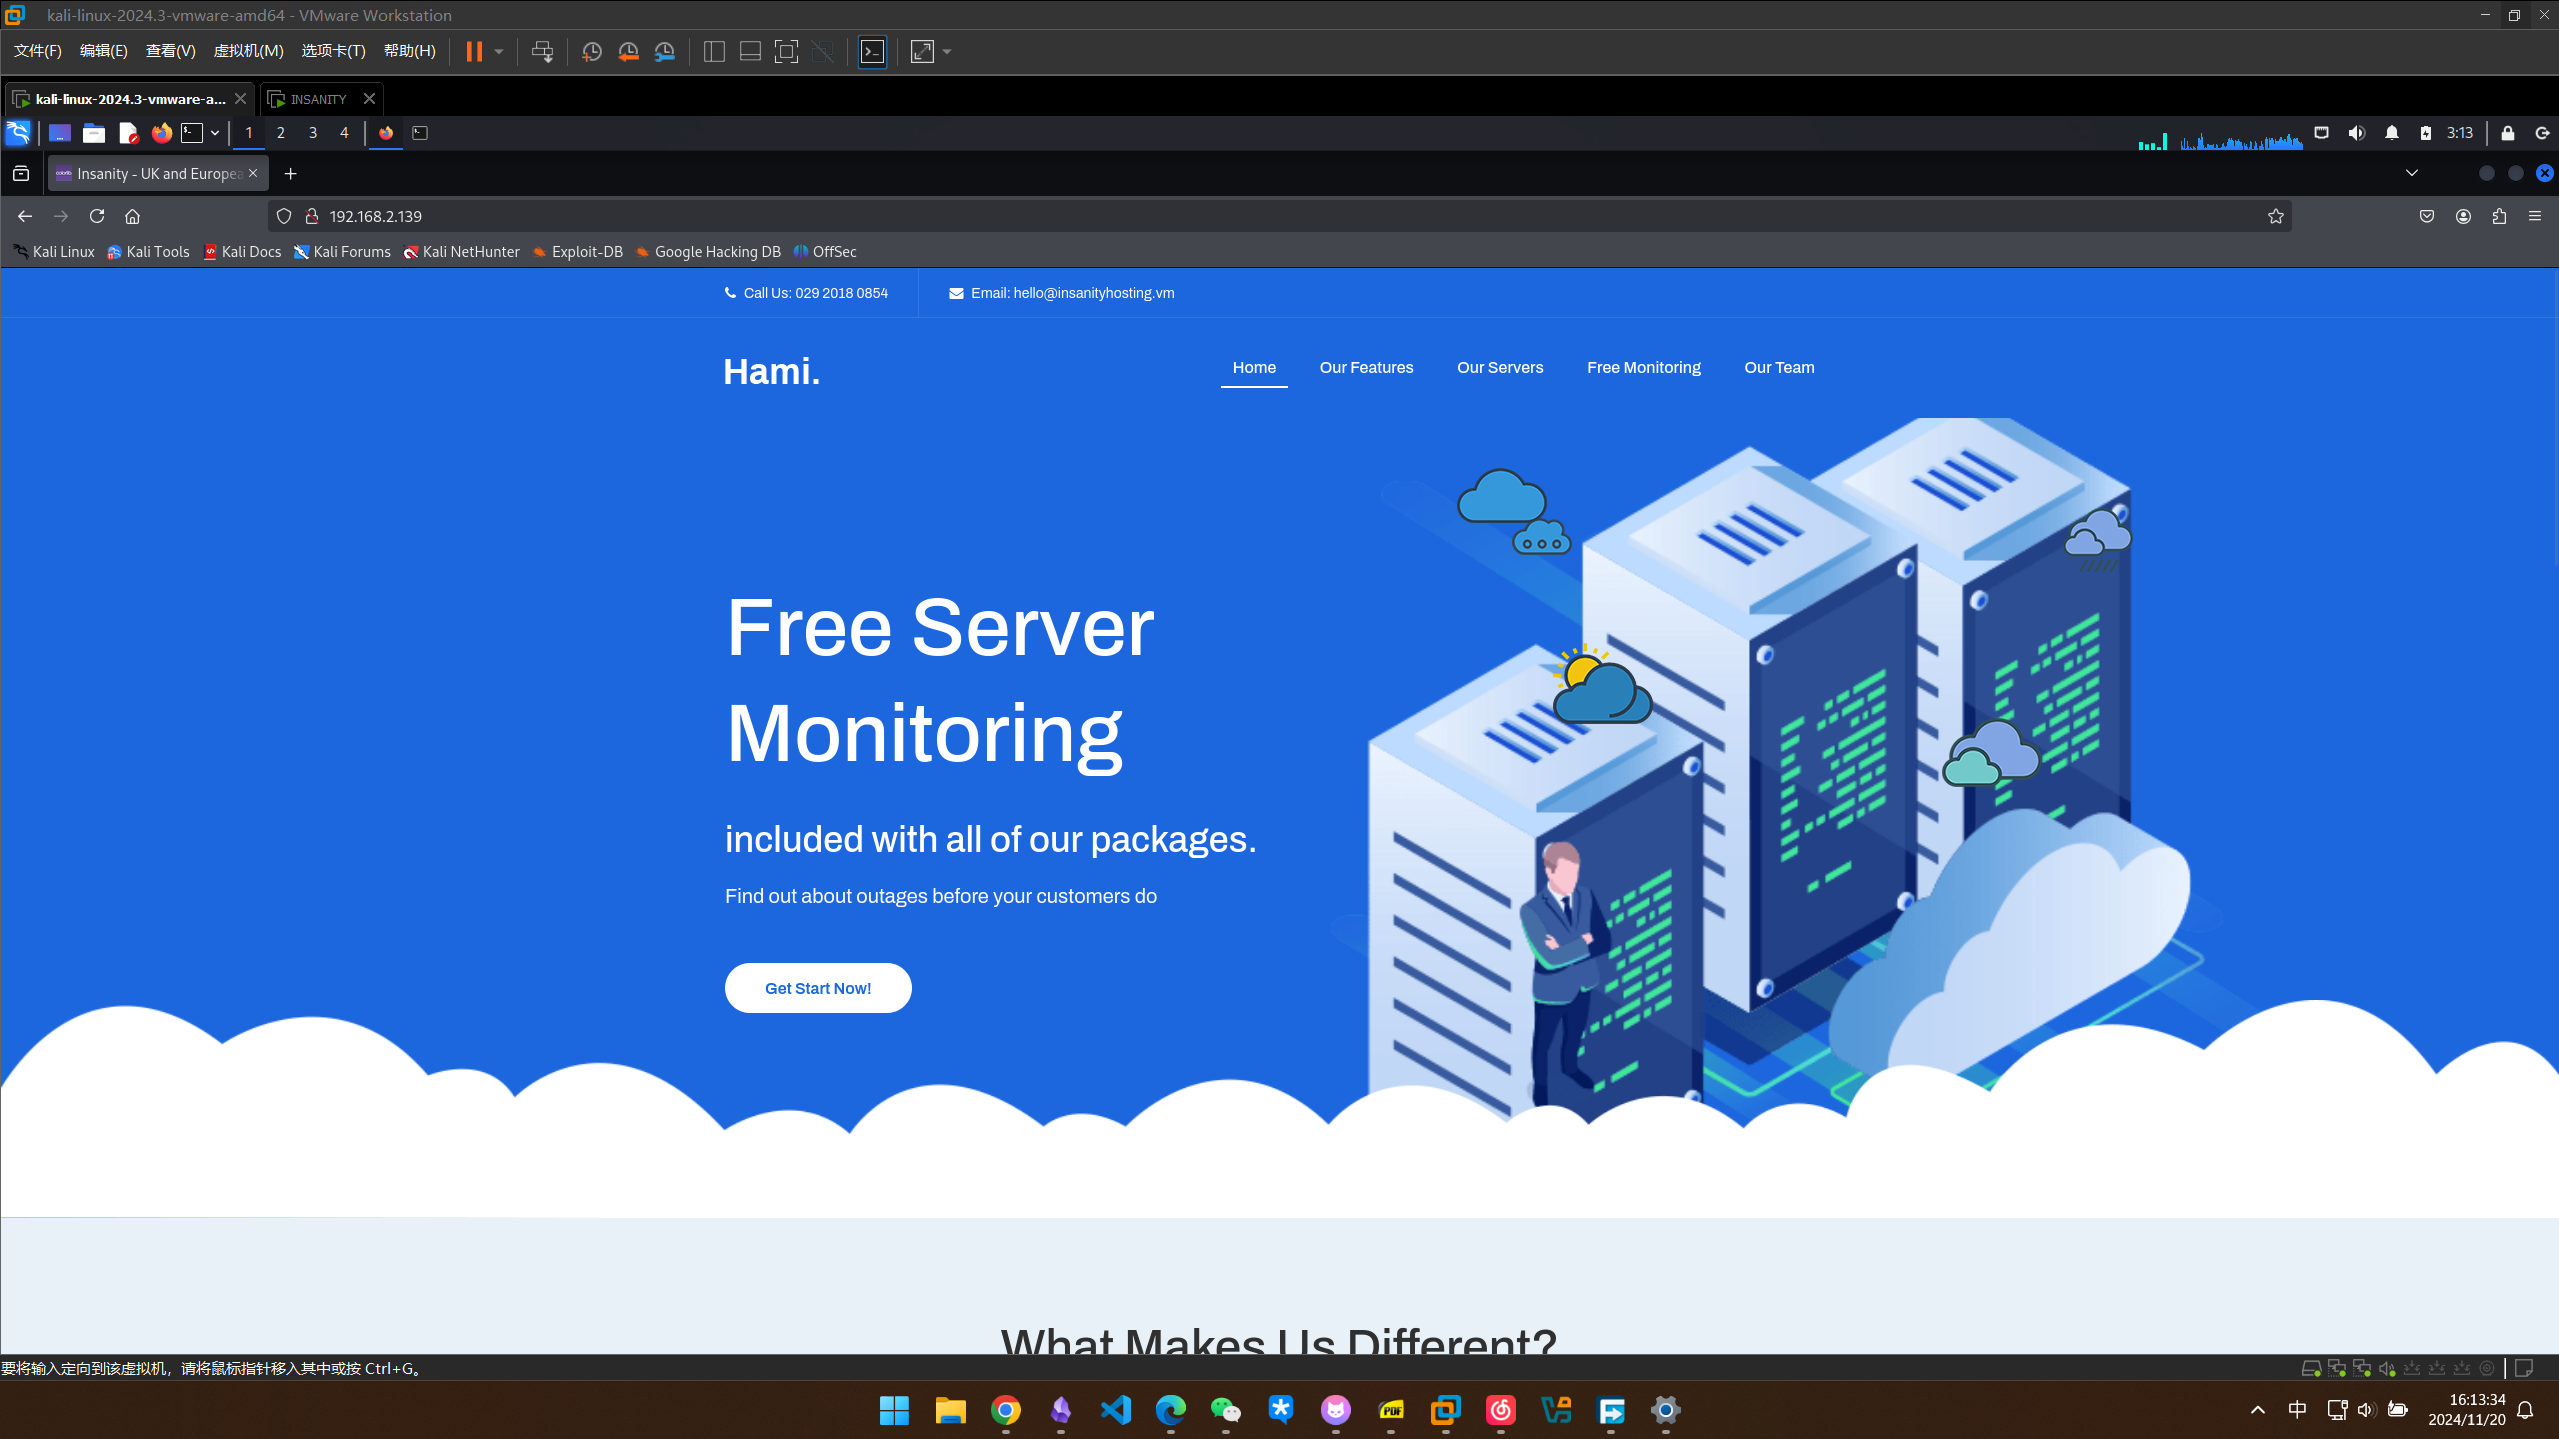
Task: Click the VMware console view icon
Action: (x=872, y=52)
